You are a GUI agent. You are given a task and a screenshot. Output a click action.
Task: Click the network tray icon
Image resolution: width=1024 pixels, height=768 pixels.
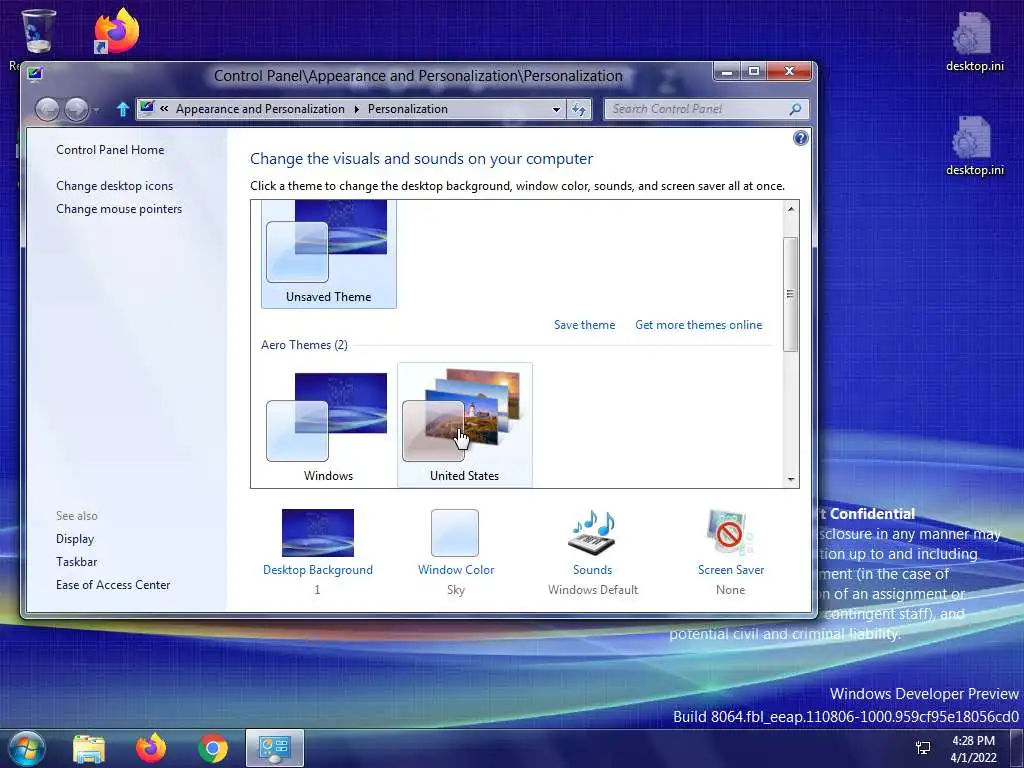tap(923, 748)
